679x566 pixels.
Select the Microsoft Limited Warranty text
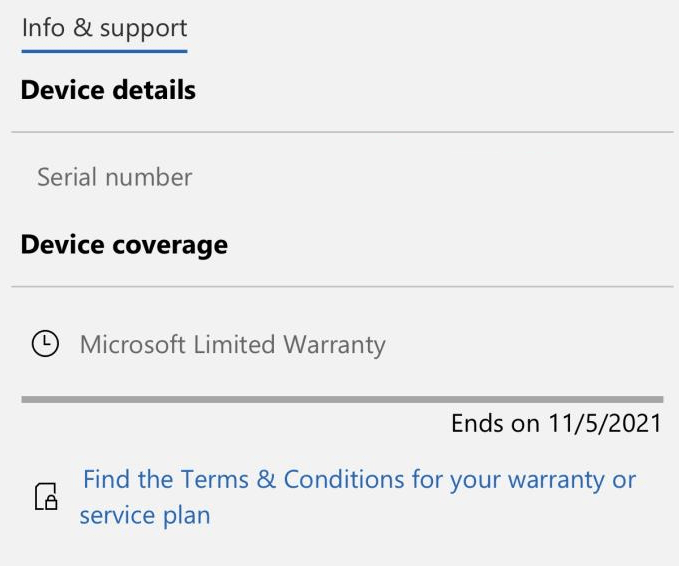tap(232, 345)
